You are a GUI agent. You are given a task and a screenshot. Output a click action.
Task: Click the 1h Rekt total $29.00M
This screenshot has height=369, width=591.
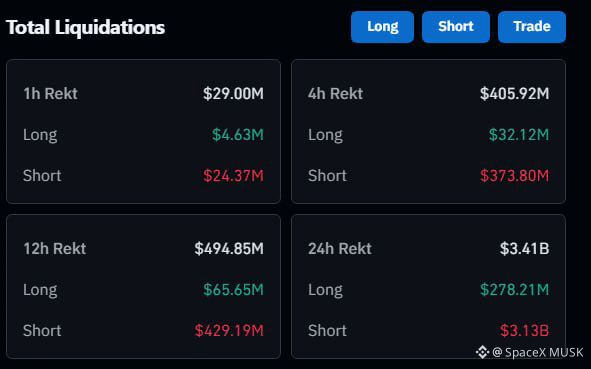click(233, 93)
